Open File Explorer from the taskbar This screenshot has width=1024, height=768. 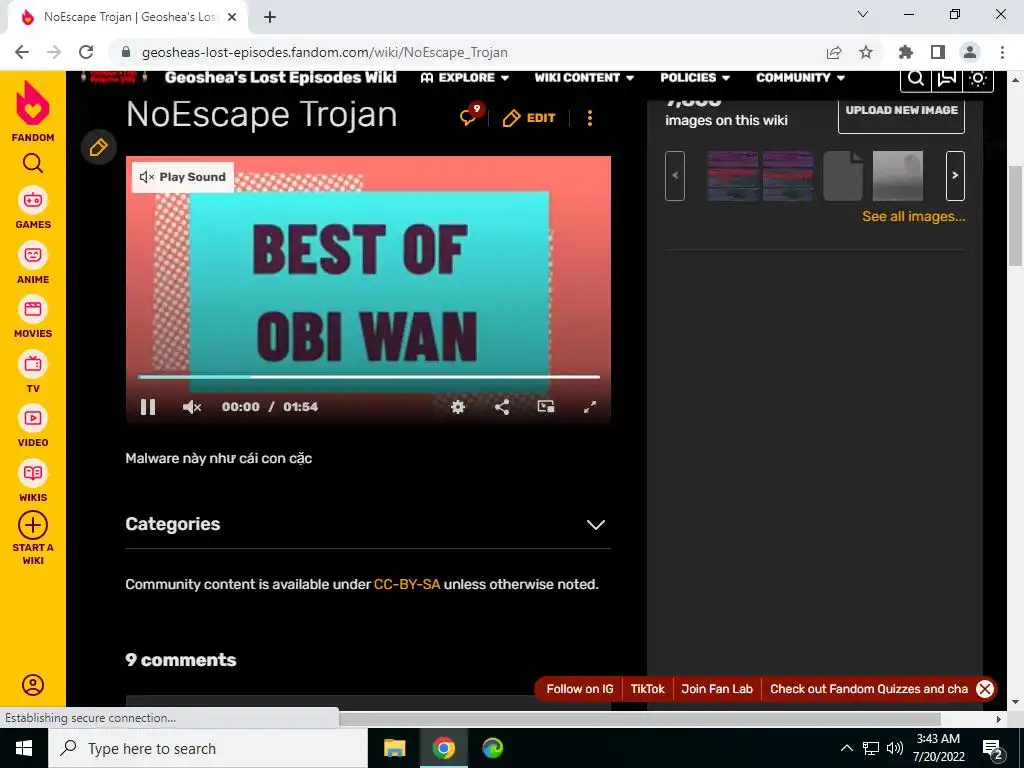coord(394,748)
